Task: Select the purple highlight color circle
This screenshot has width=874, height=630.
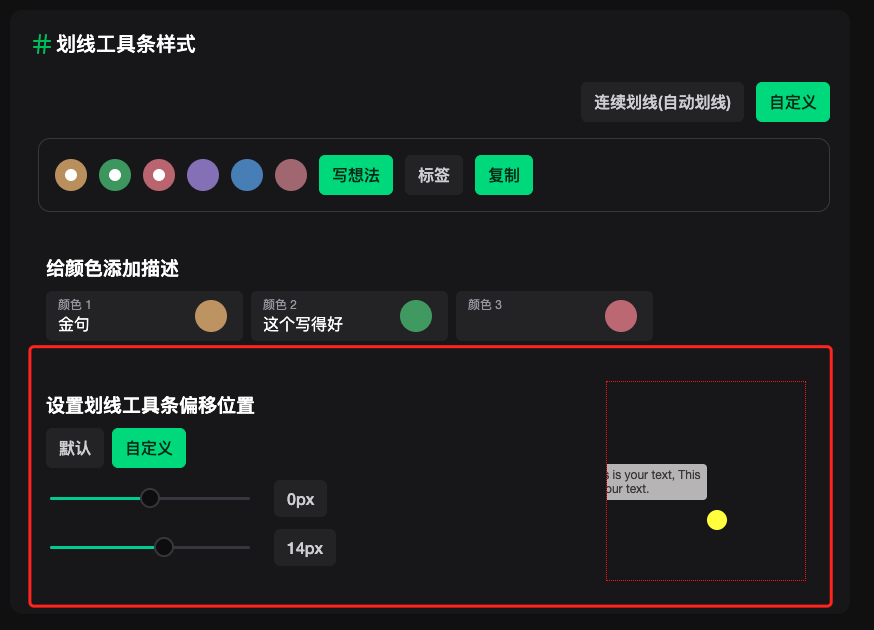Action: point(203,175)
